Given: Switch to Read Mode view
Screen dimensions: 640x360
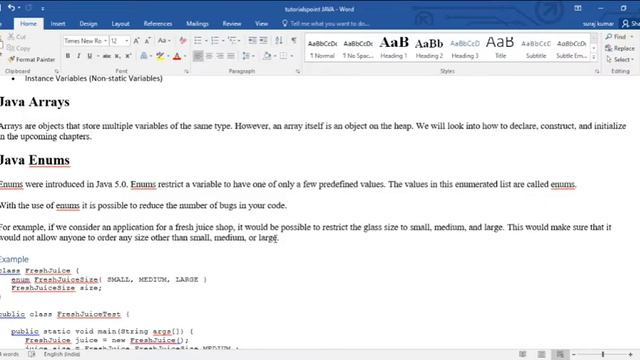Looking at the screenshot, I should click(x=522, y=354).
